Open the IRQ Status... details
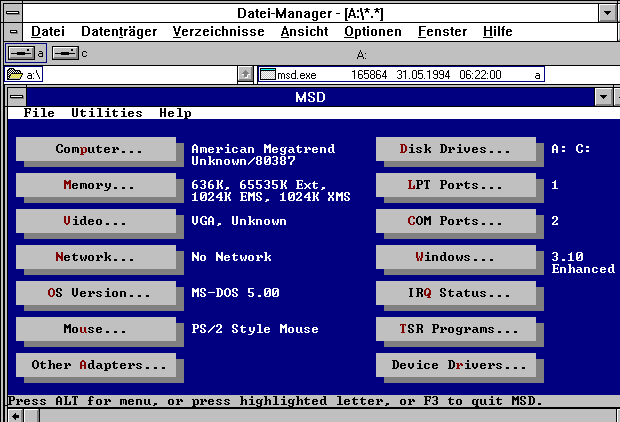Screen dimensions: 620x422 coord(456,293)
